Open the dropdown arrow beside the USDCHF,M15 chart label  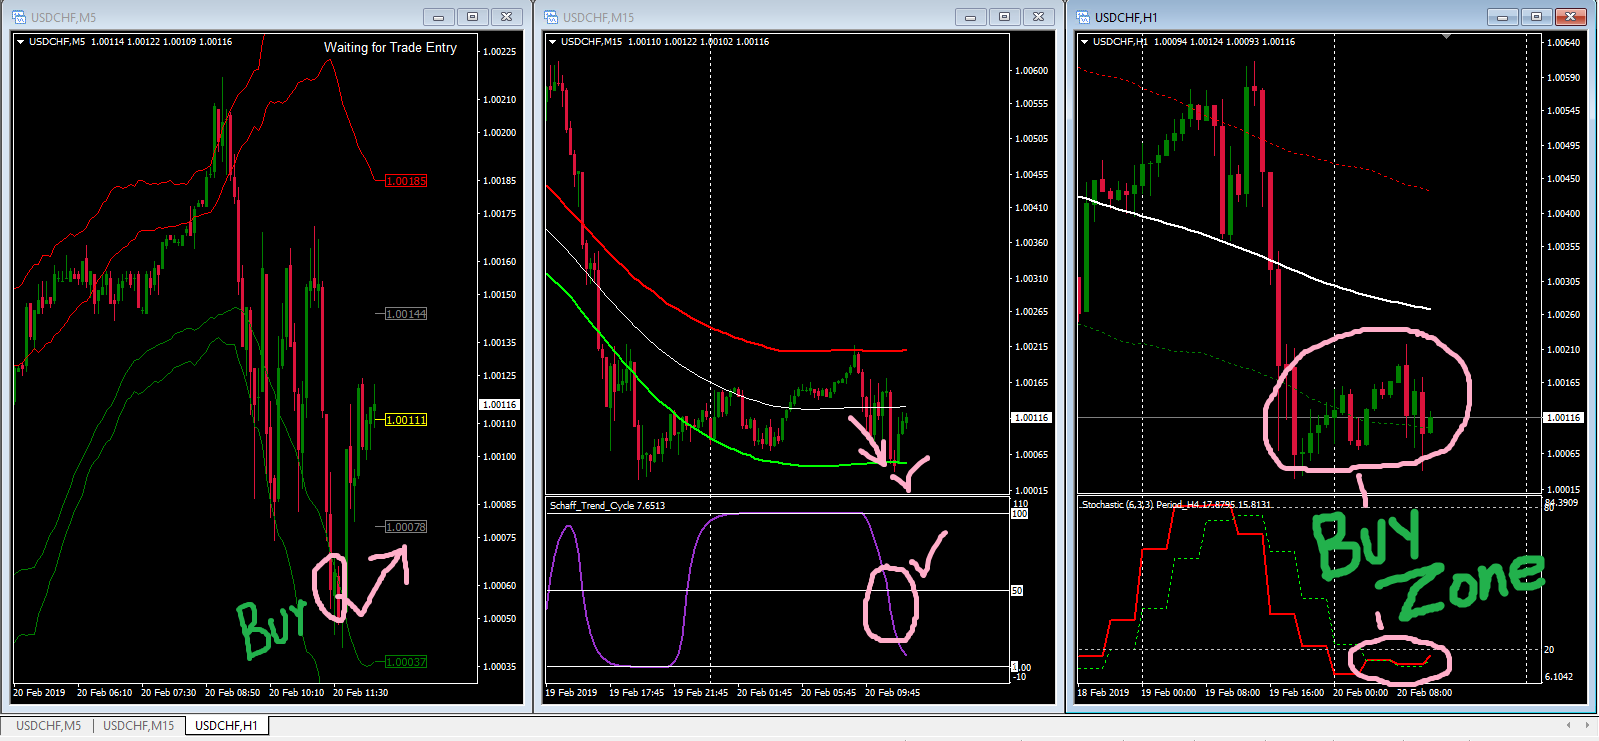click(552, 42)
